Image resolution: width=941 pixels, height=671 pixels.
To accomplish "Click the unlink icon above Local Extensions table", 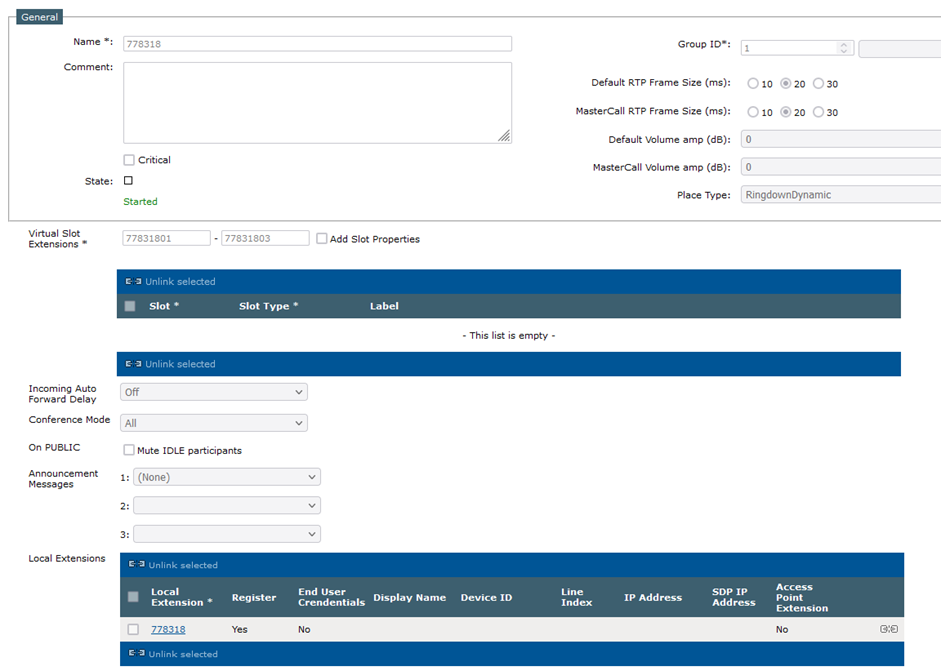I will click(137, 564).
